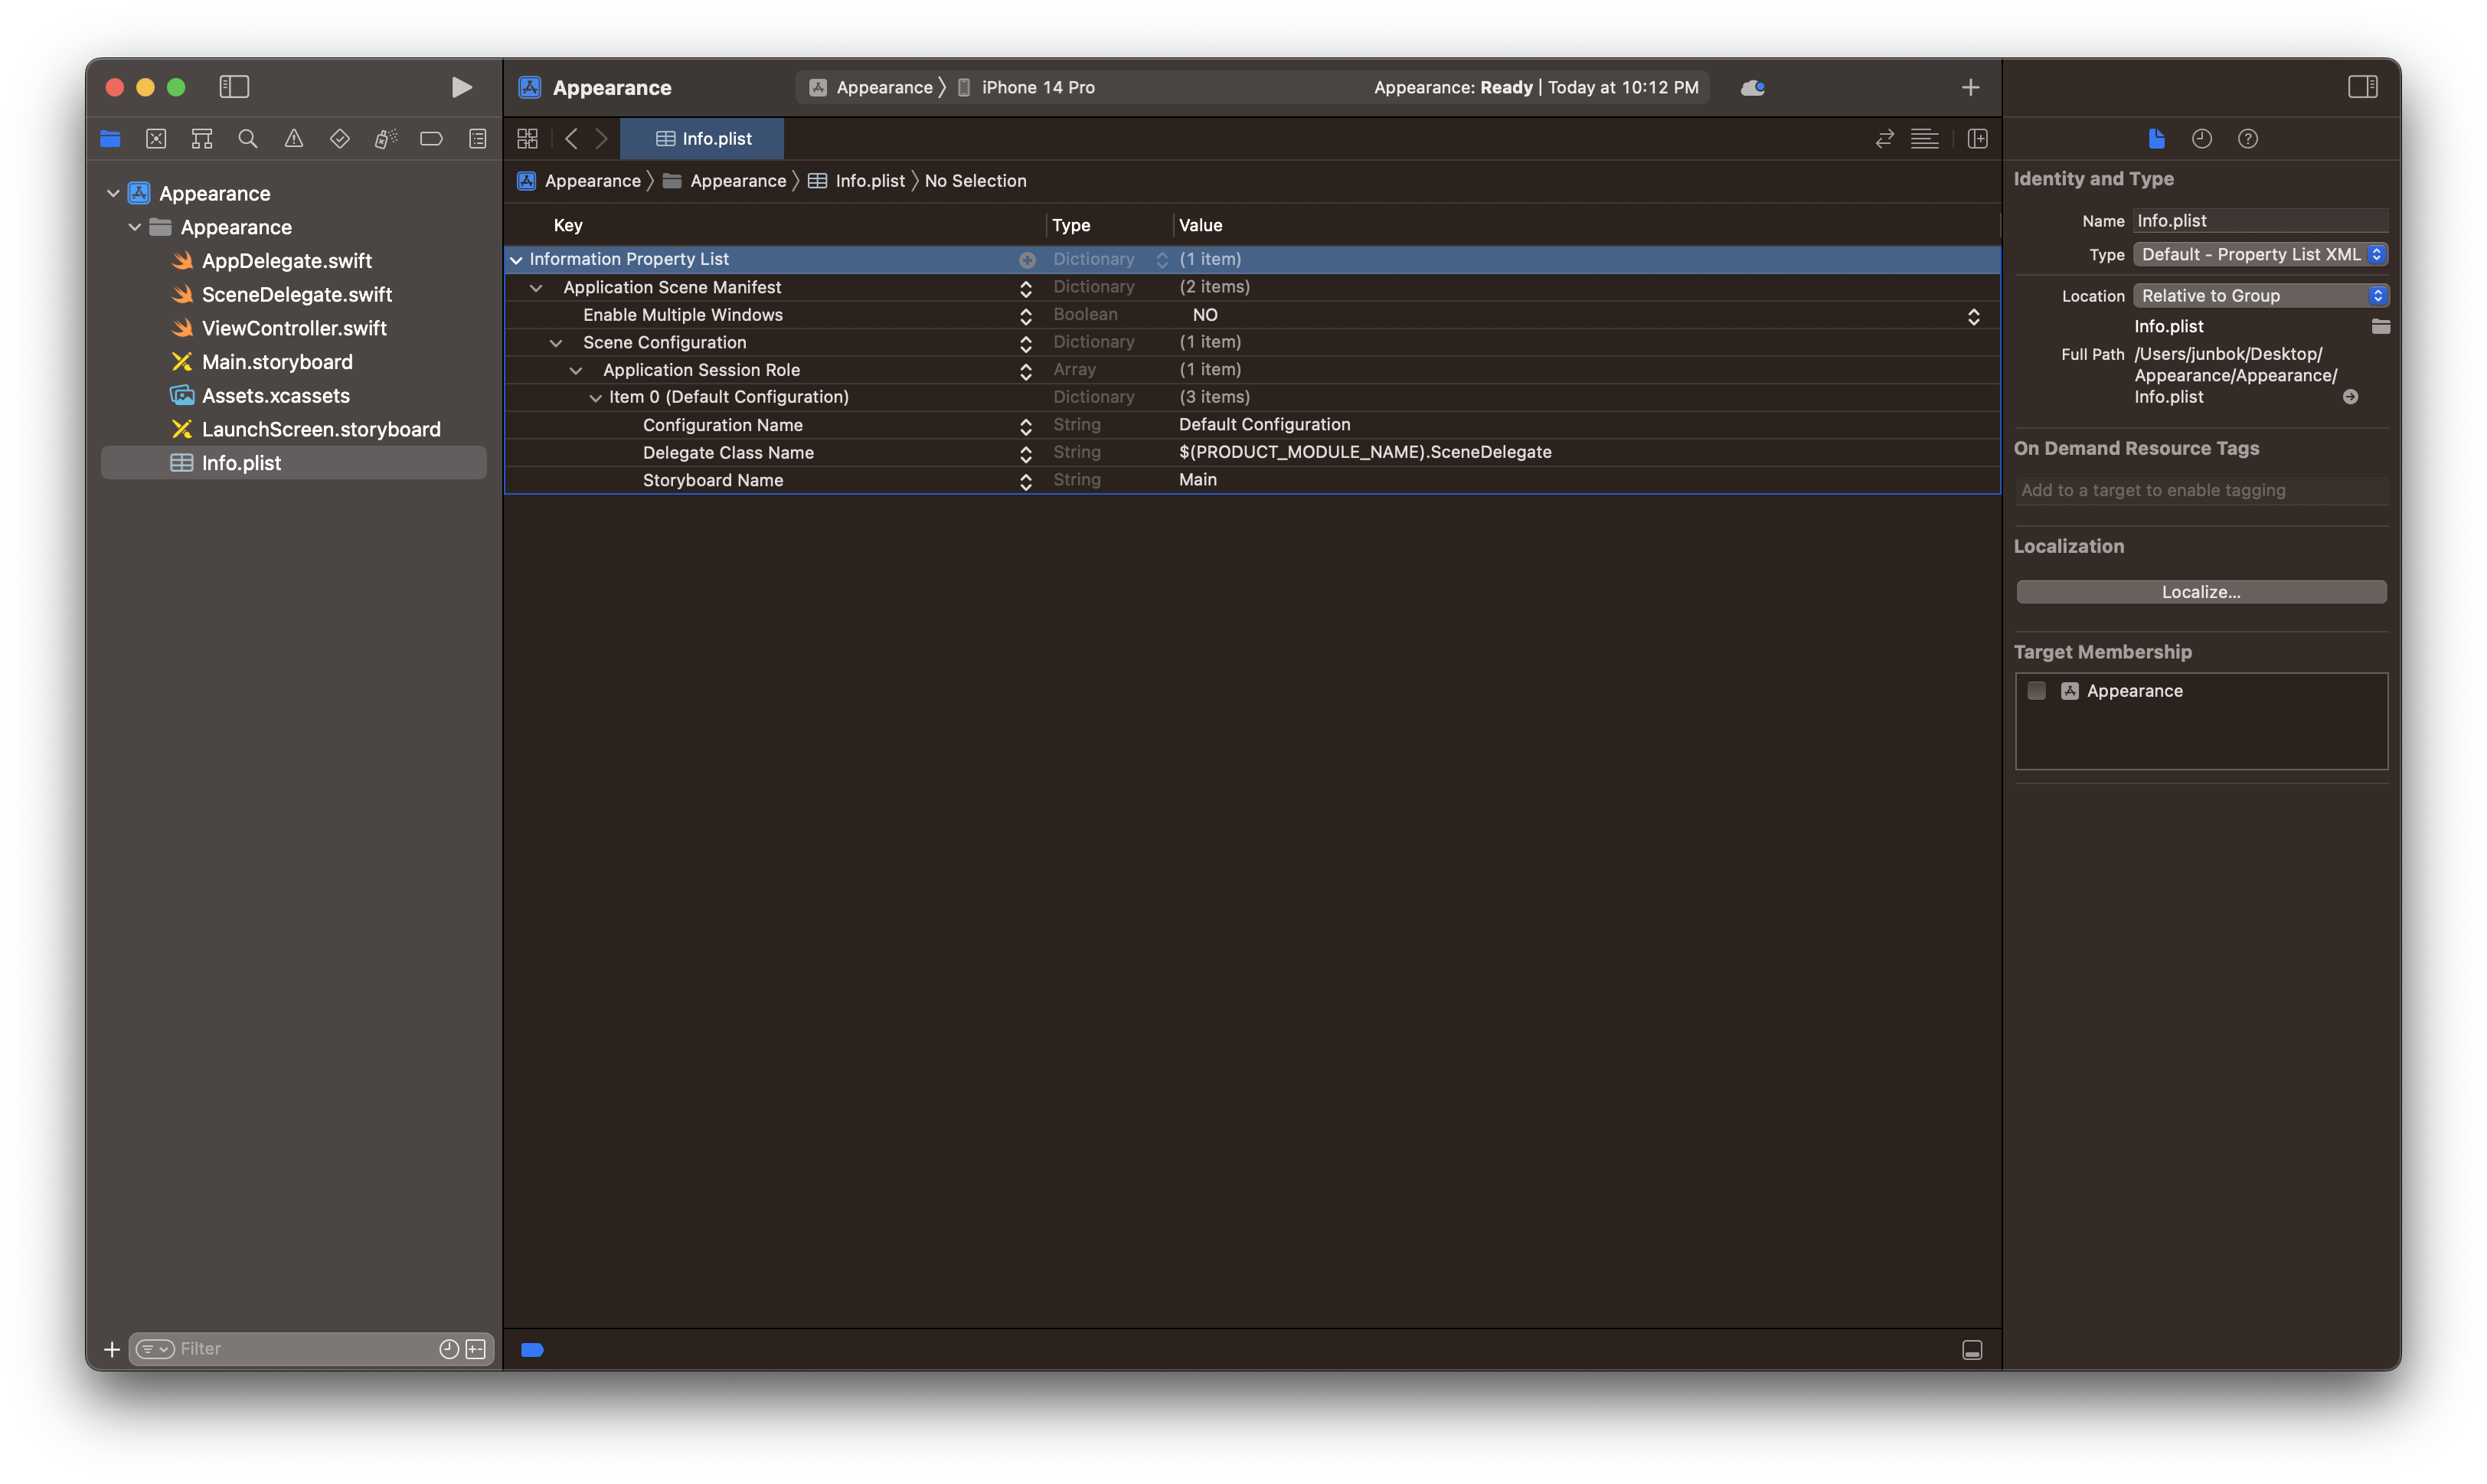Open the Source Control navigator icon
This screenshot has width=2487, height=1484.
[156, 139]
